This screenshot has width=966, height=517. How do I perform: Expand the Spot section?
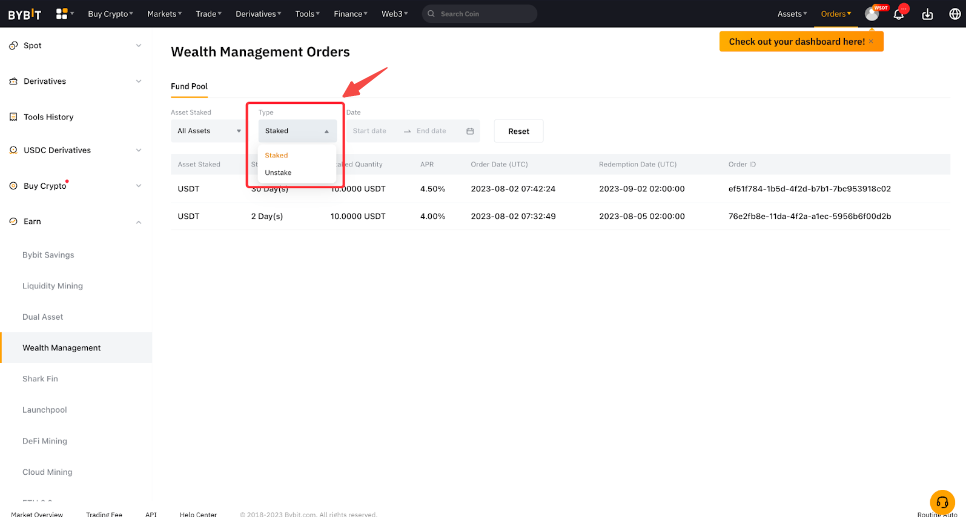pos(139,46)
